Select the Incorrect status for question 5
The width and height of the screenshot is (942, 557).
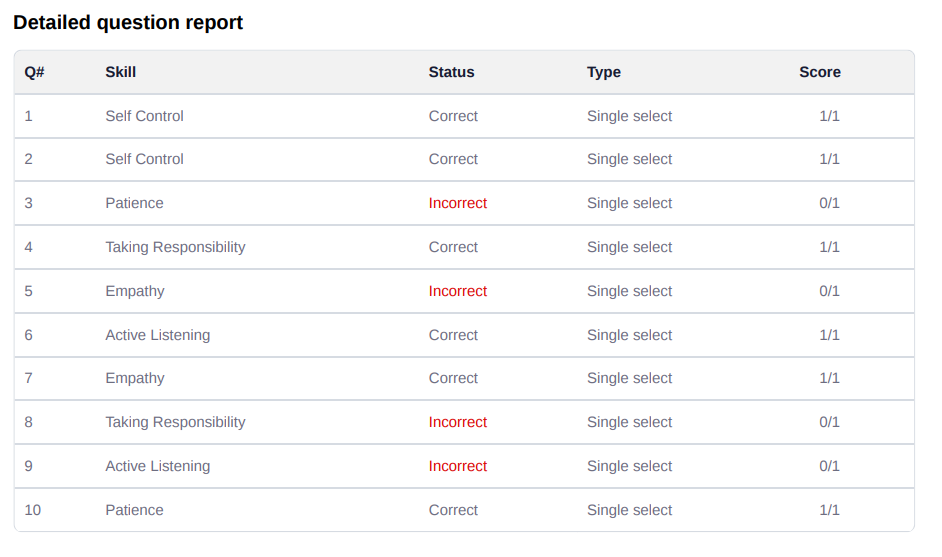(x=457, y=291)
